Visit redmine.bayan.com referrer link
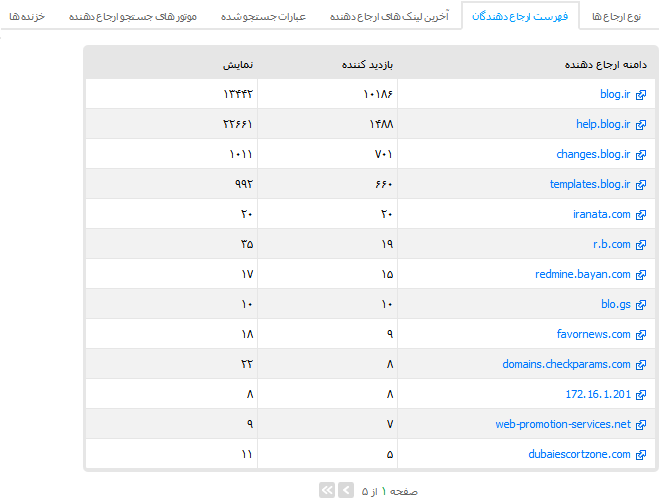The height and width of the screenshot is (504, 663). coord(583,274)
